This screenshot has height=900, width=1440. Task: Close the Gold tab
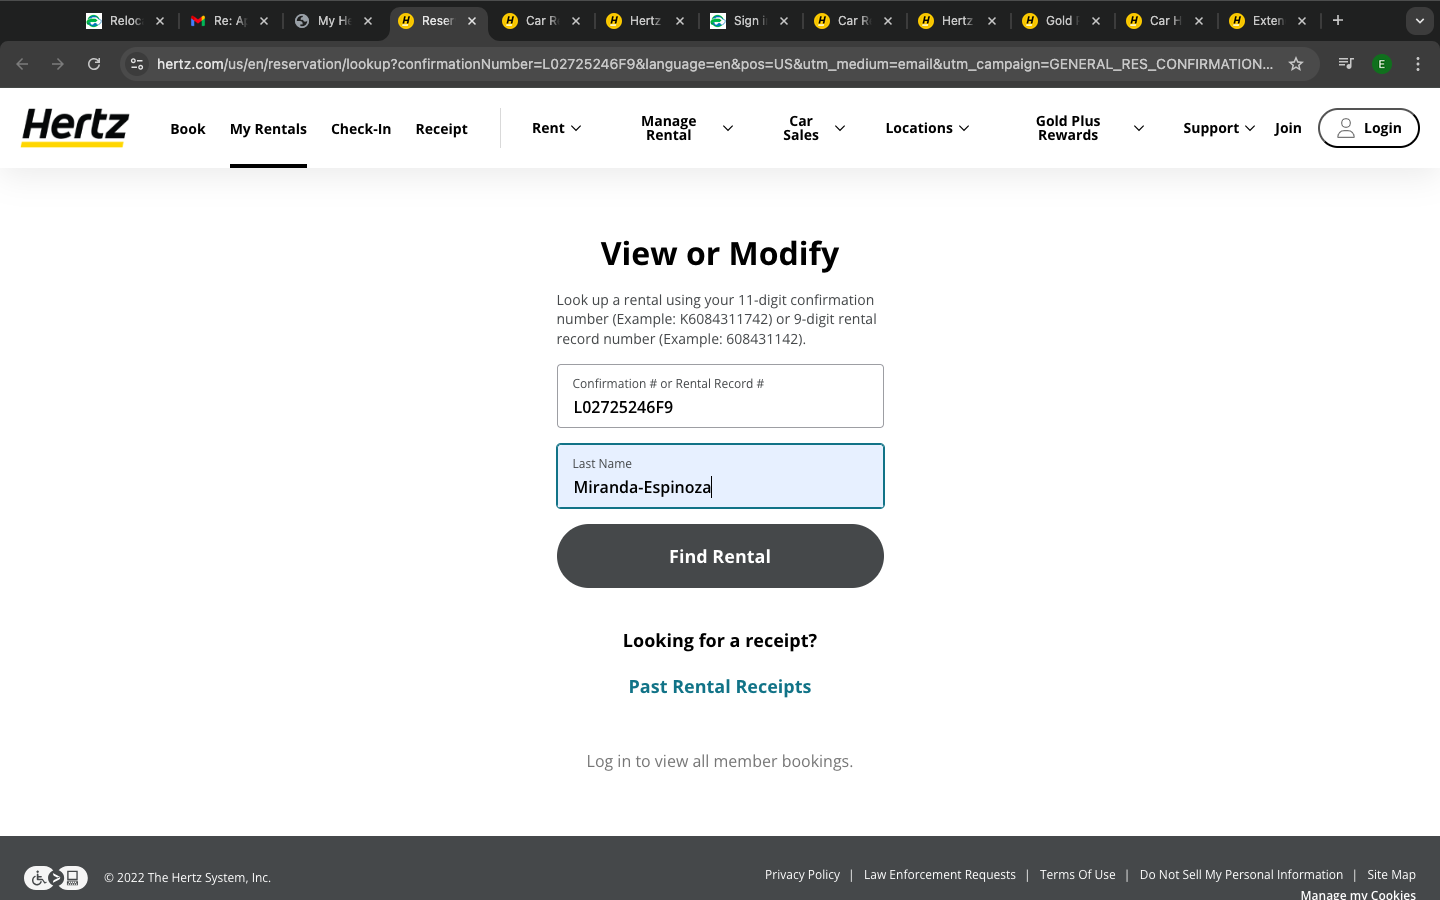[x=1096, y=21]
